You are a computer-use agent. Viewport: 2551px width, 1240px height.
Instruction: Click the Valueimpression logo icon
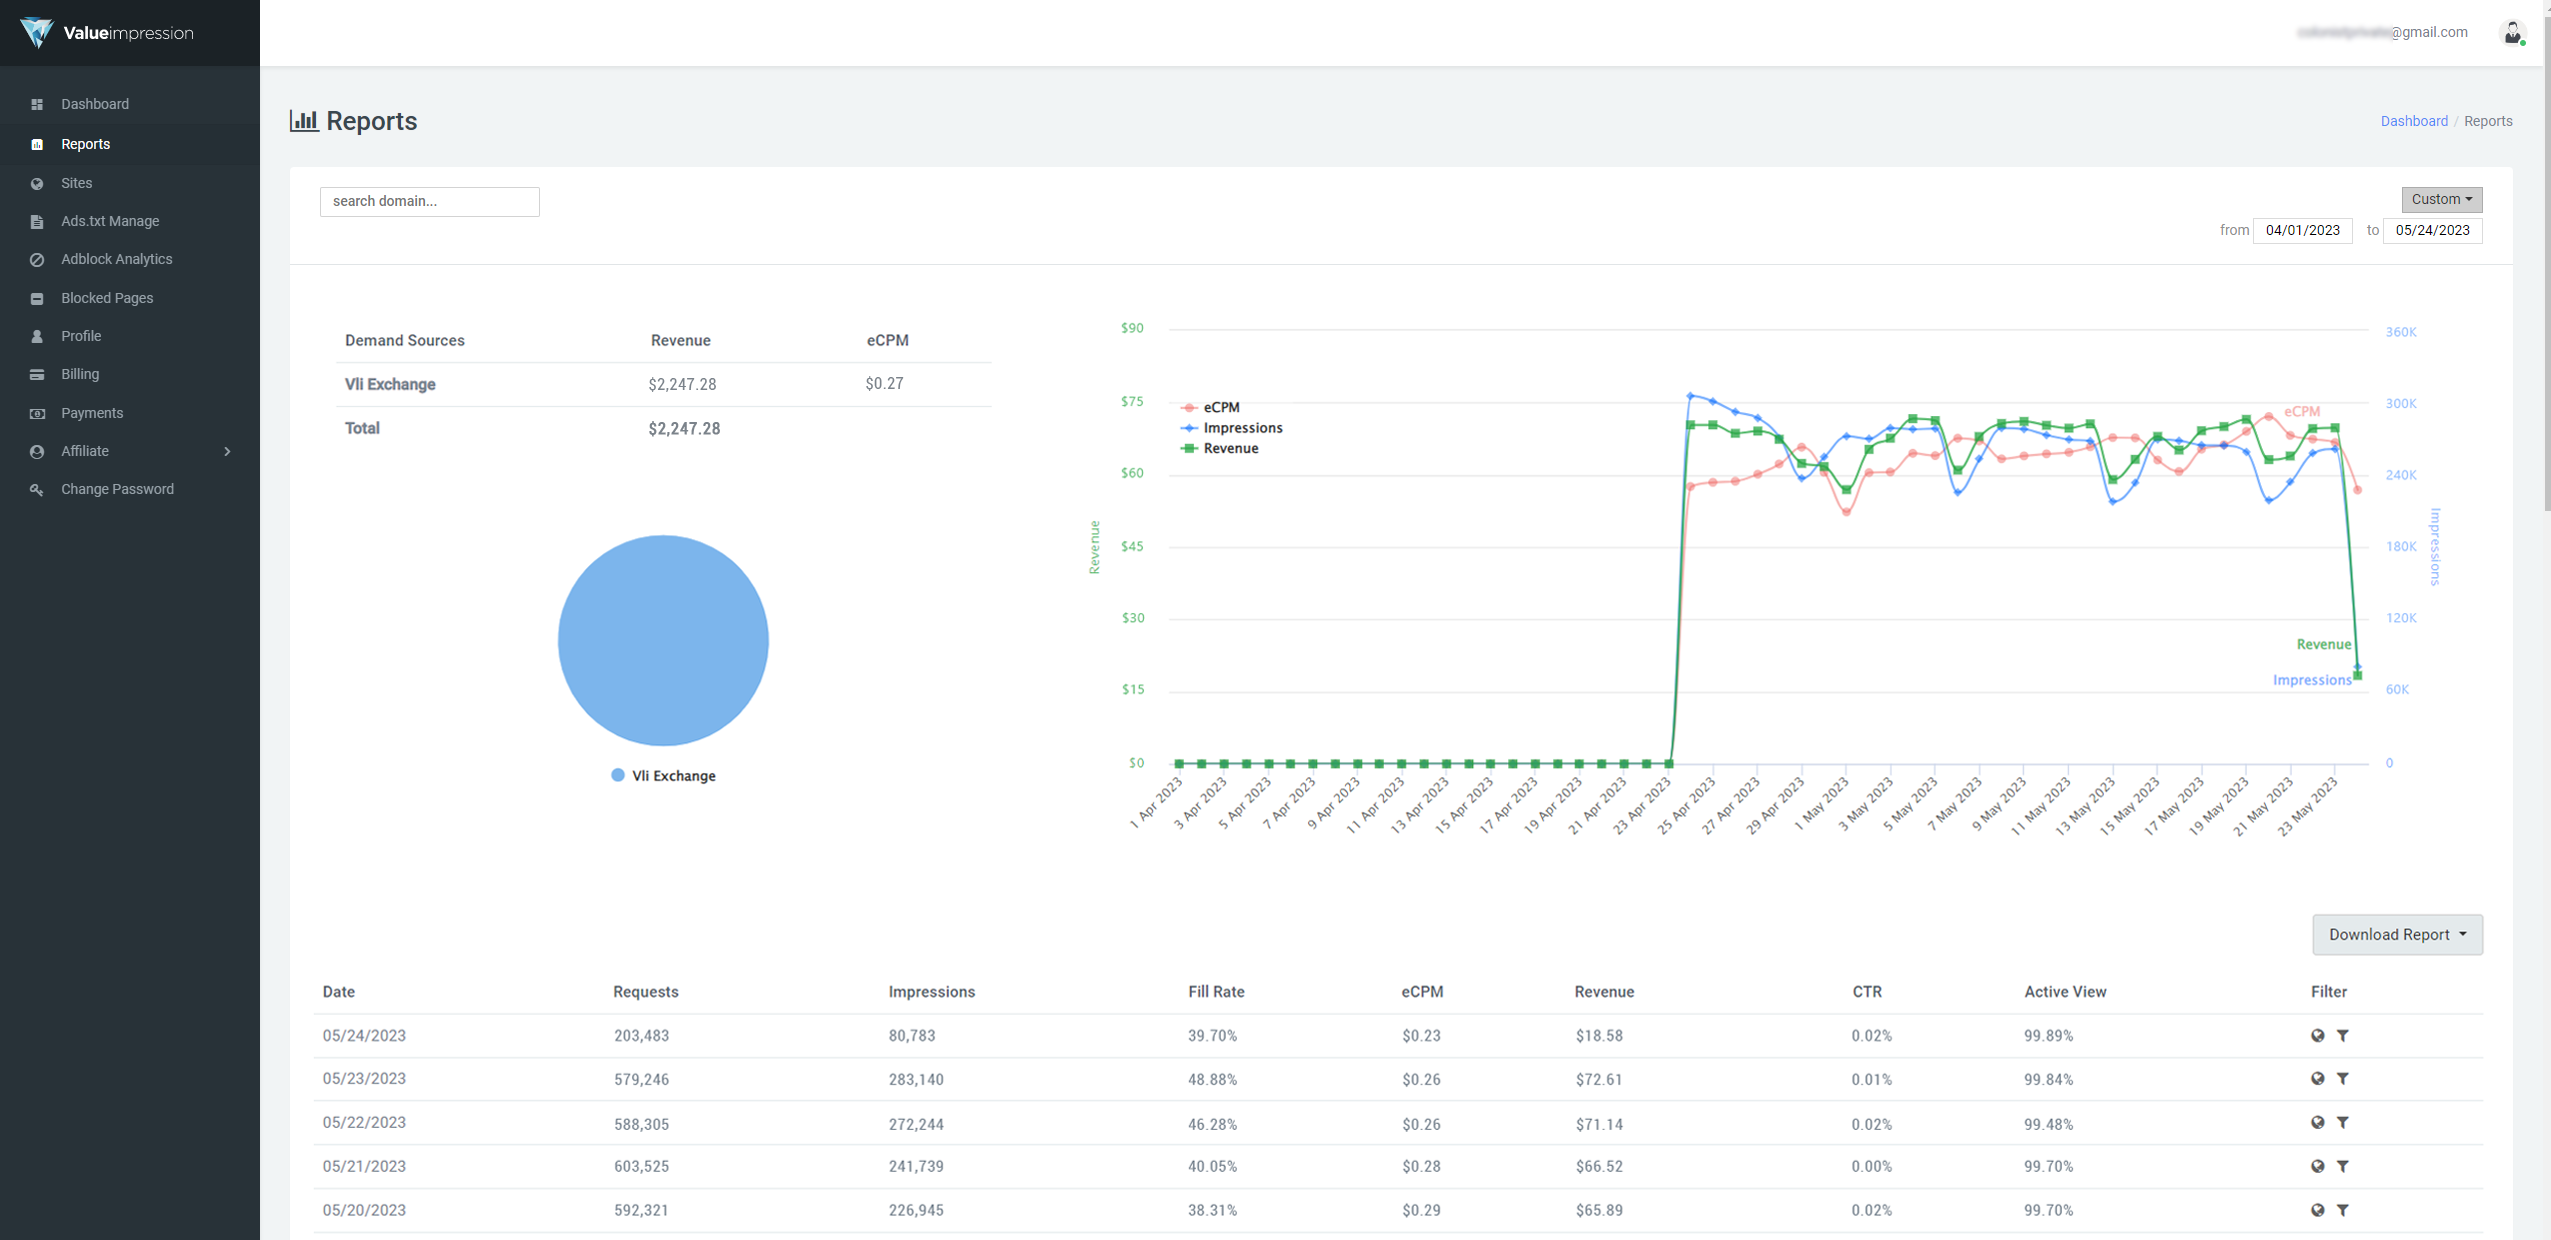point(36,33)
